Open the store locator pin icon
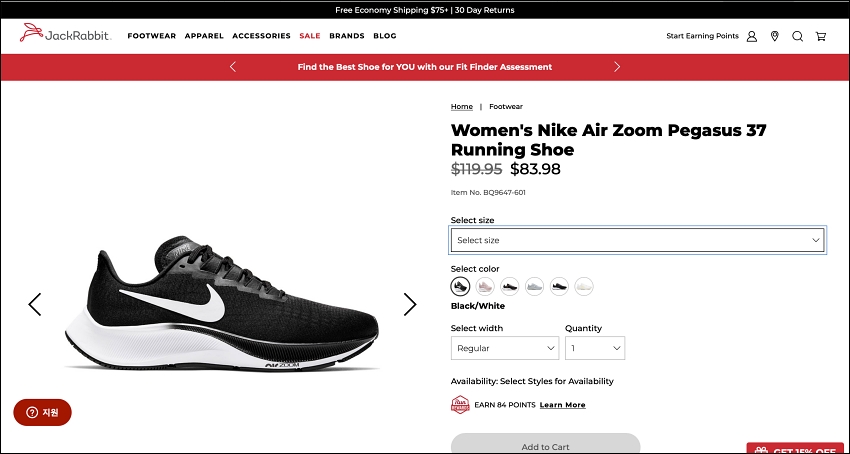This screenshot has height=454, width=850. (775, 36)
